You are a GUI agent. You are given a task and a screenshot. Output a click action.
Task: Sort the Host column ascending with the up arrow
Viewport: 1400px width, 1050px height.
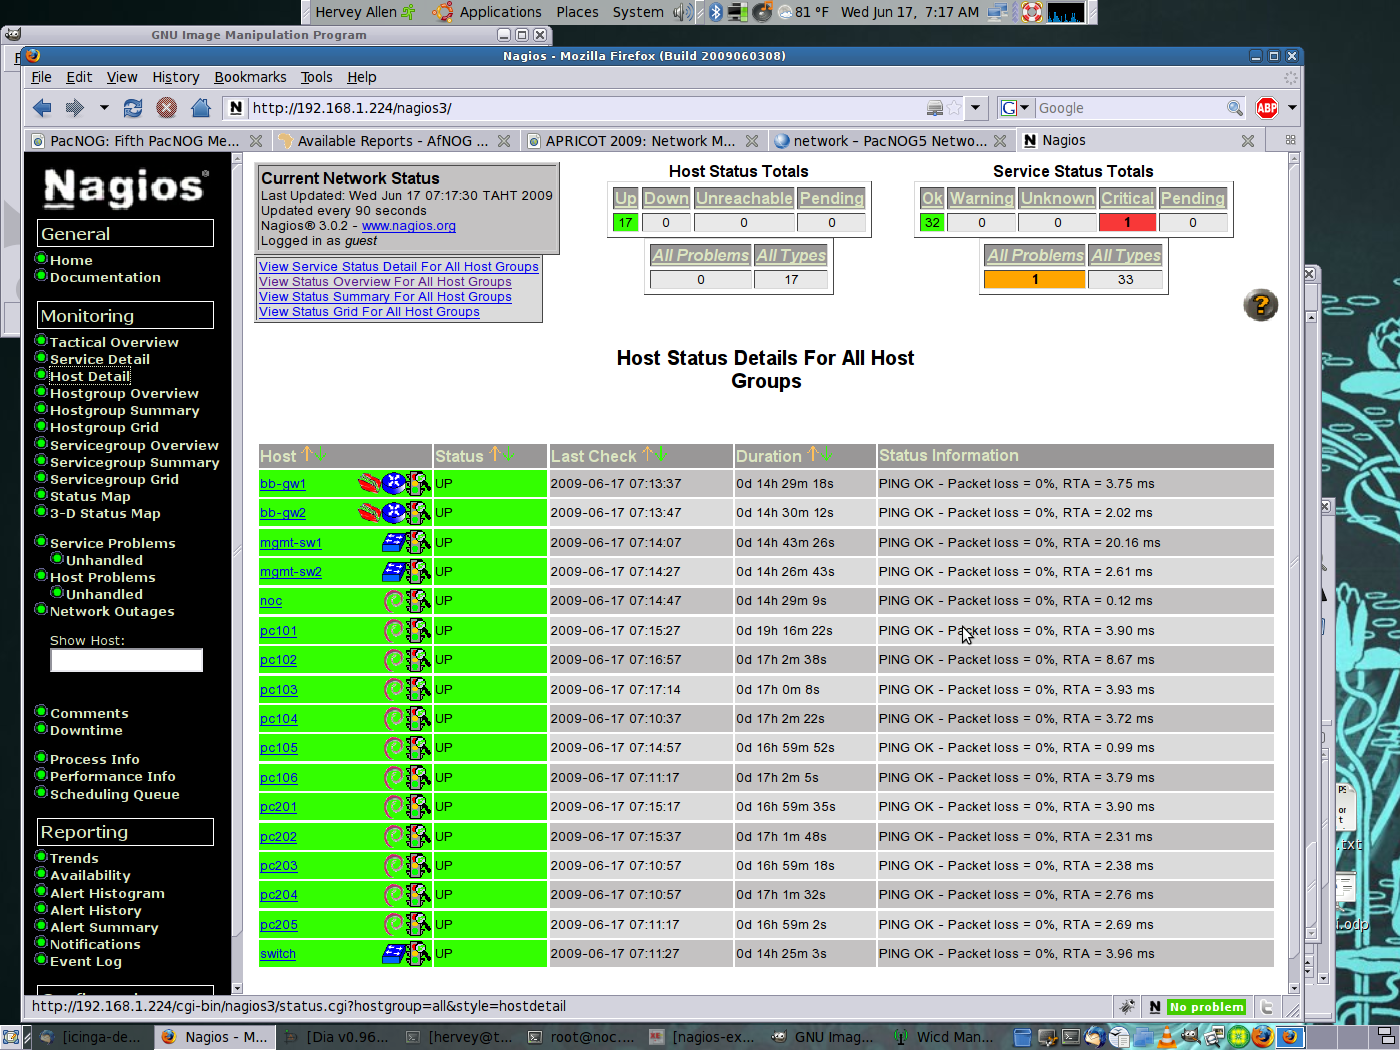308,455
